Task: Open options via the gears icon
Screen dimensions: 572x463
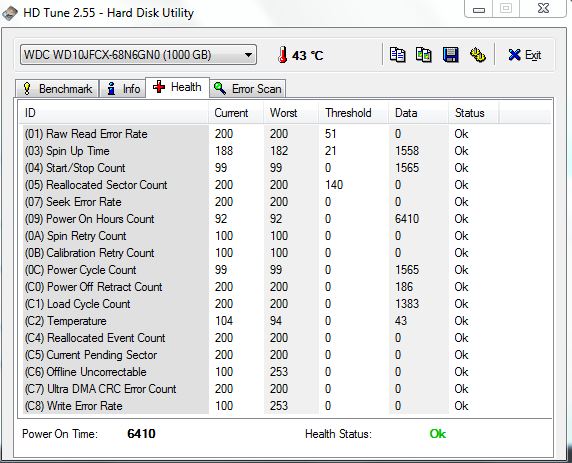Action: 477,55
